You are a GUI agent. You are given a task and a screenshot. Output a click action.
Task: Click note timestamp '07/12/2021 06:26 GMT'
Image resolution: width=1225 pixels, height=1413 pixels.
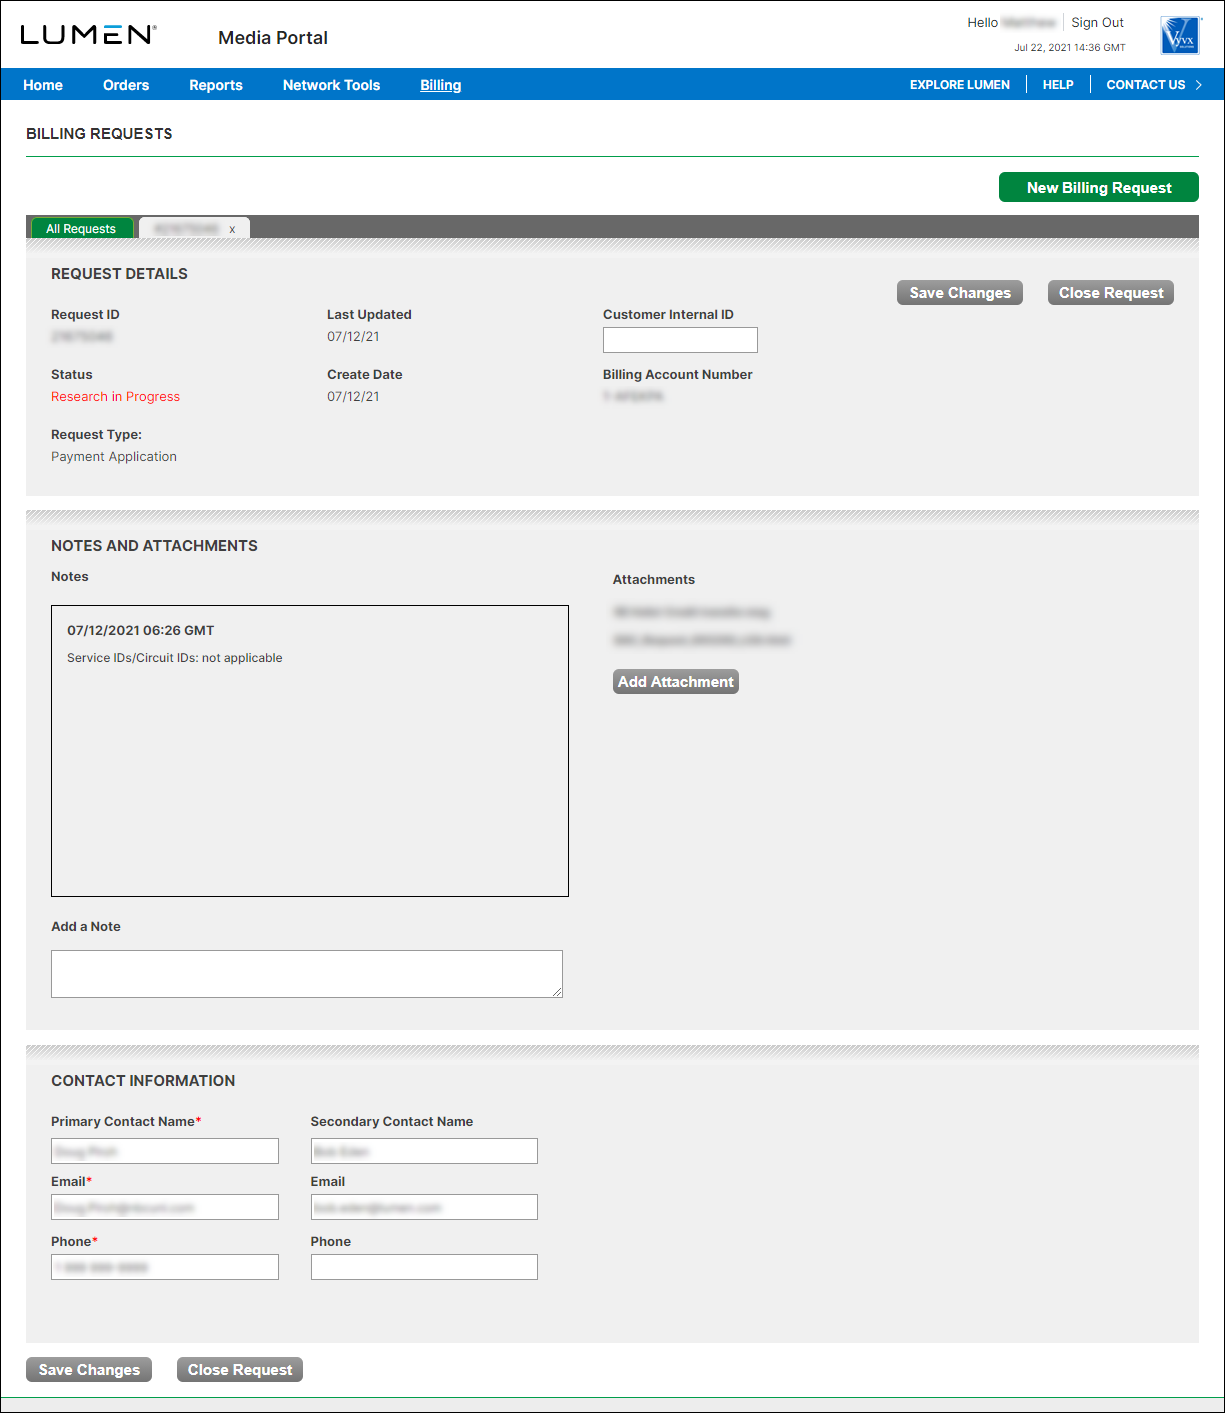141,631
